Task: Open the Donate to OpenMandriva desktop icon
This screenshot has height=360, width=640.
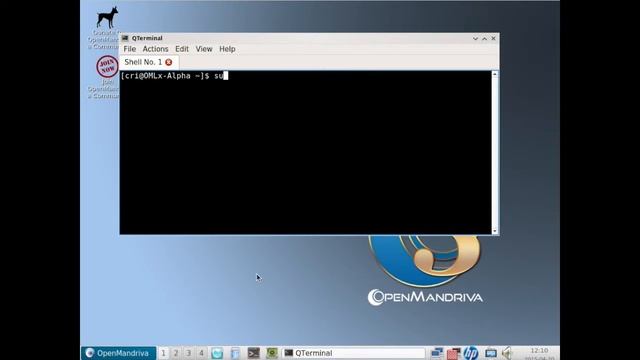Action: (107, 28)
